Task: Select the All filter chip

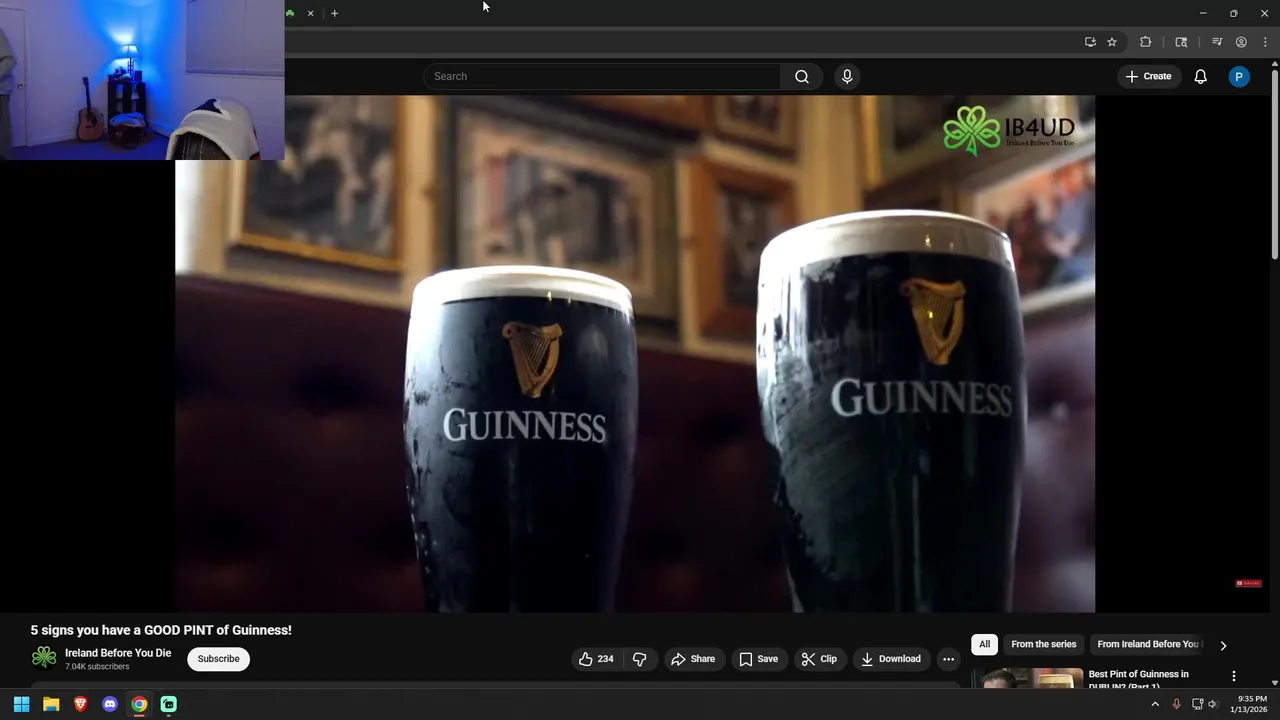Action: [x=984, y=644]
